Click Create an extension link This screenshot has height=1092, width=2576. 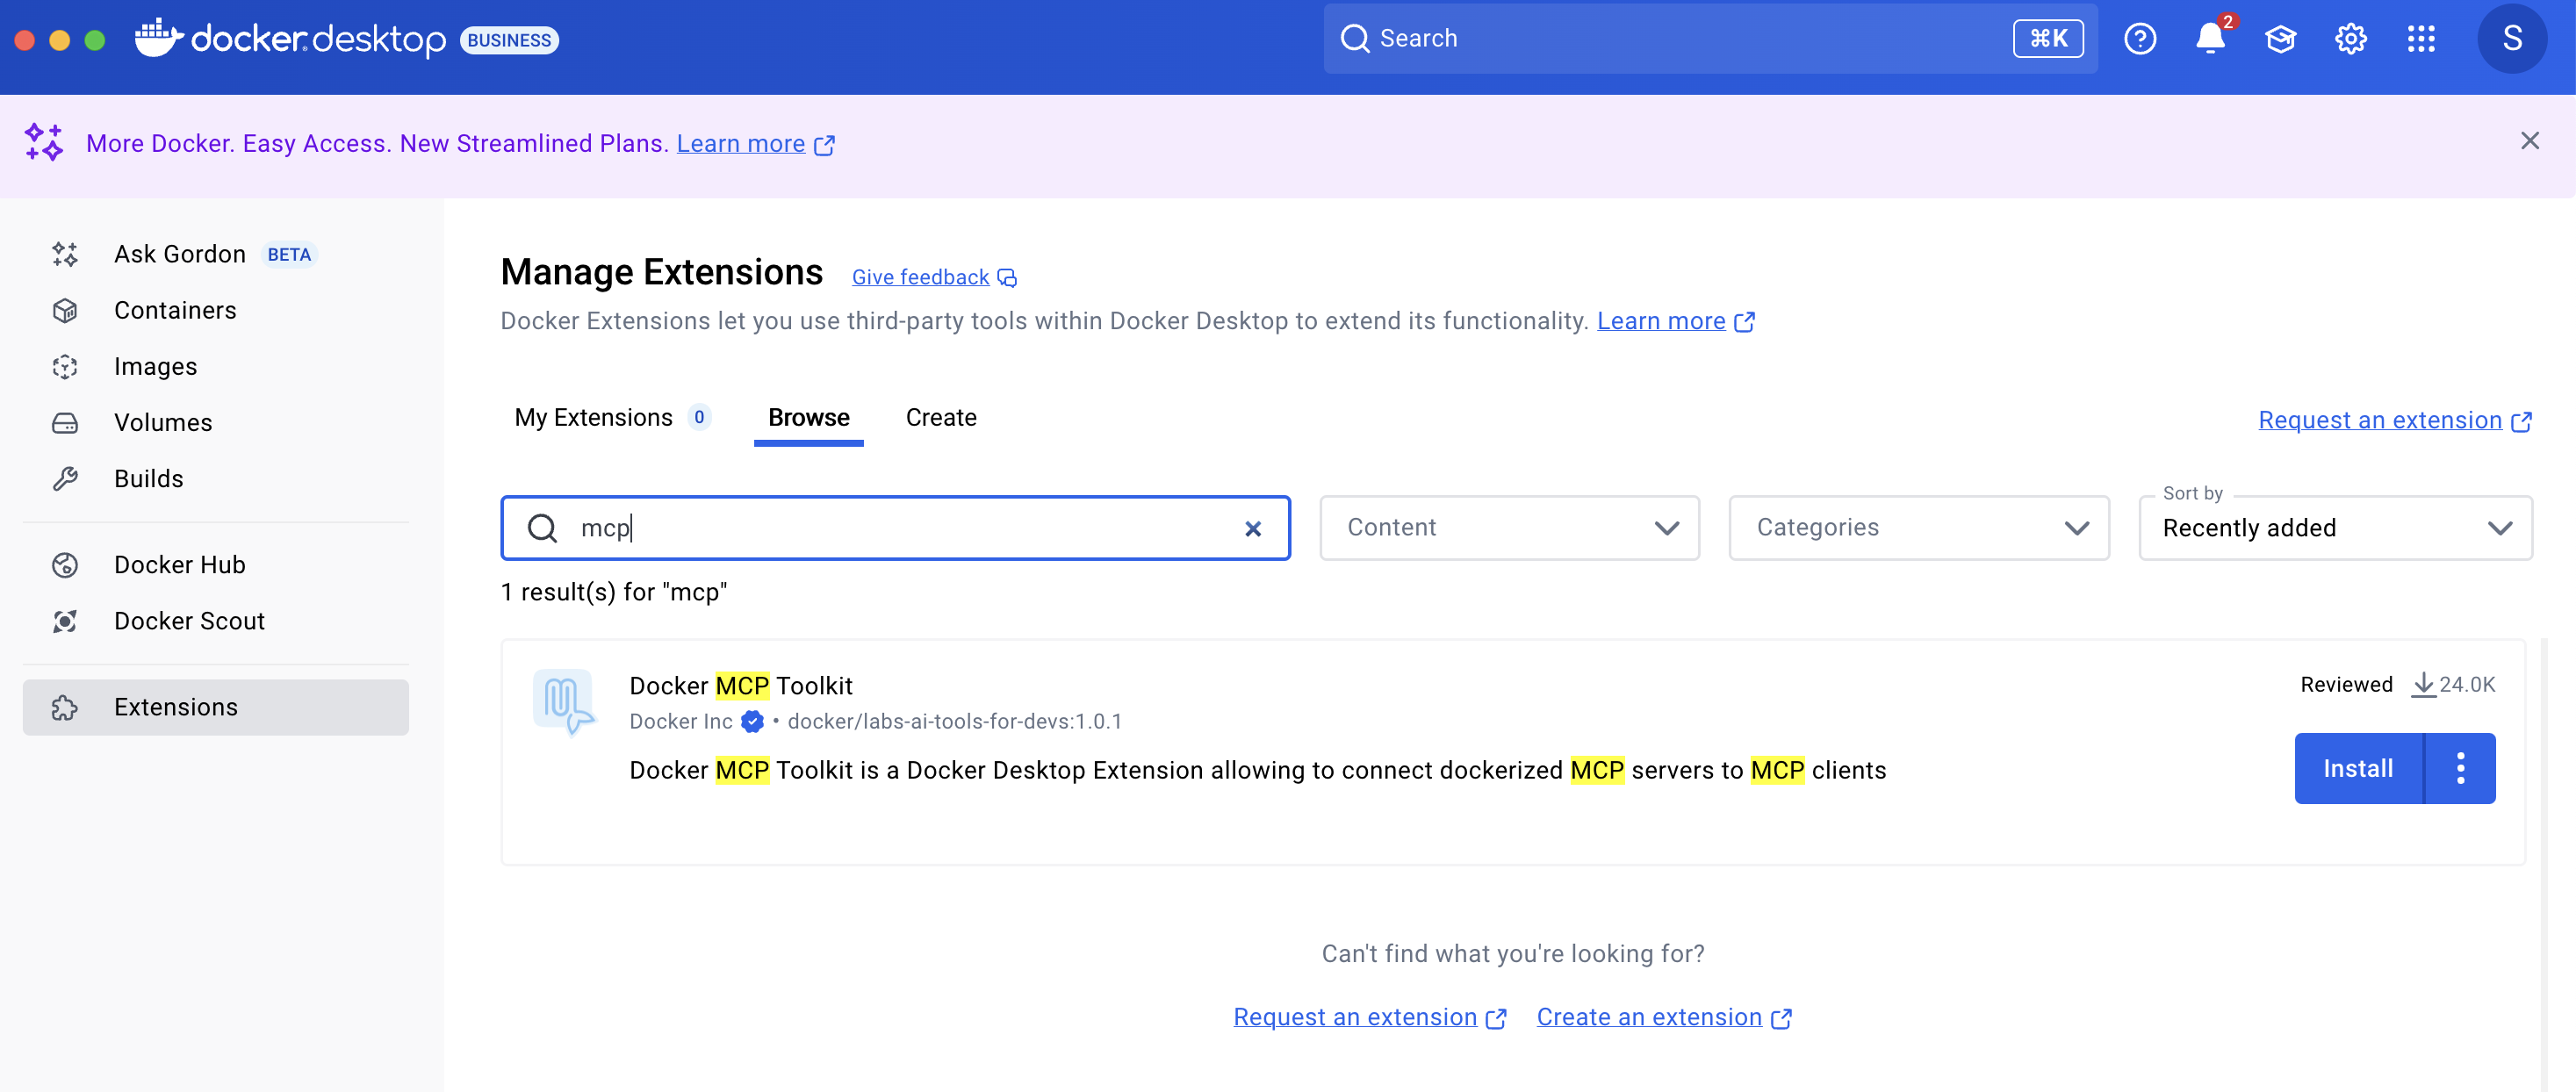pyautogui.click(x=1663, y=1017)
